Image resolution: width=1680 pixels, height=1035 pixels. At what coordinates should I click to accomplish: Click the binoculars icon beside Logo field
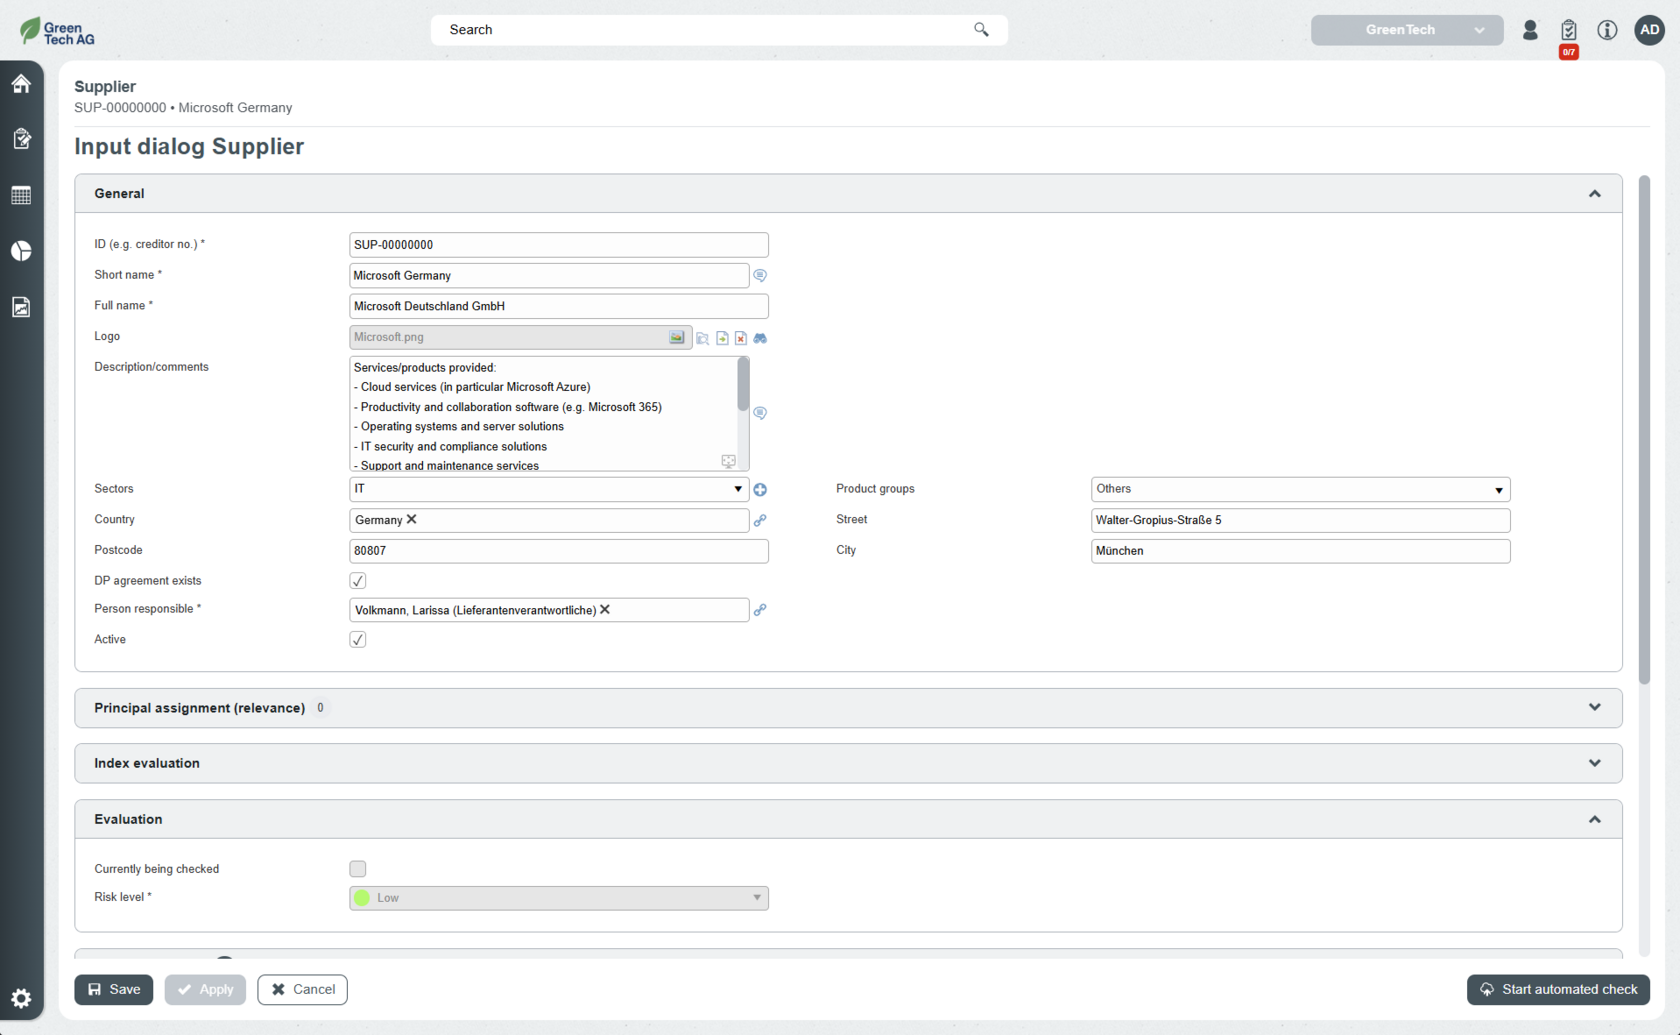tap(760, 338)
